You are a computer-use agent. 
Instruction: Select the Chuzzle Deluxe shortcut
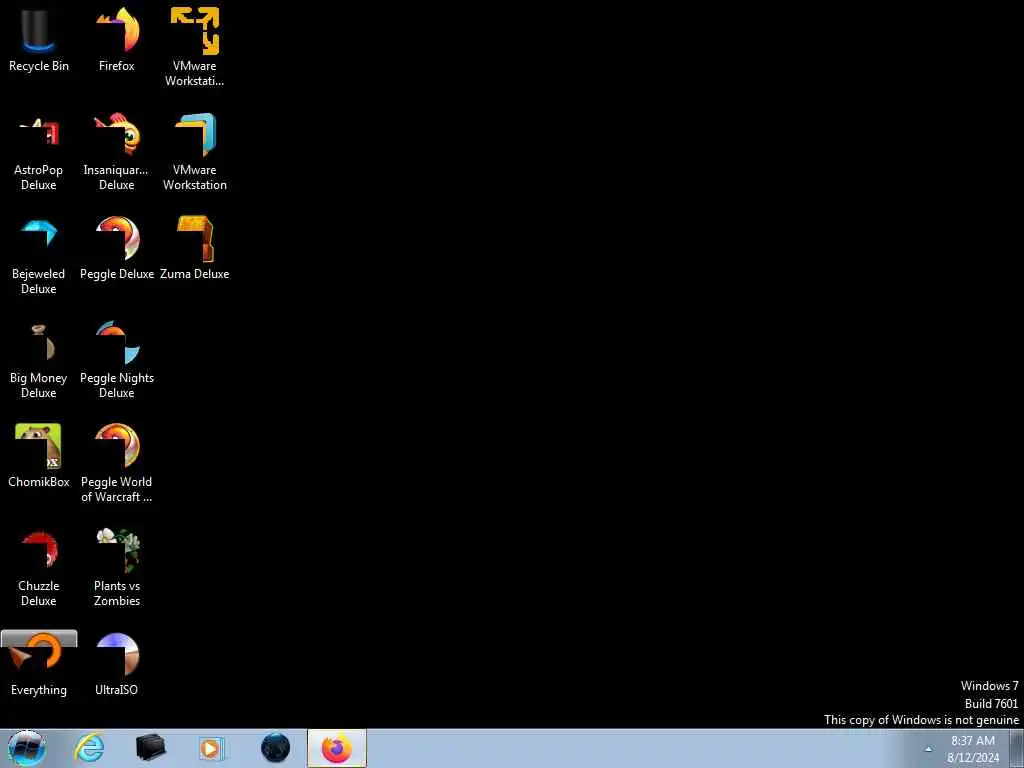point(39,568)
